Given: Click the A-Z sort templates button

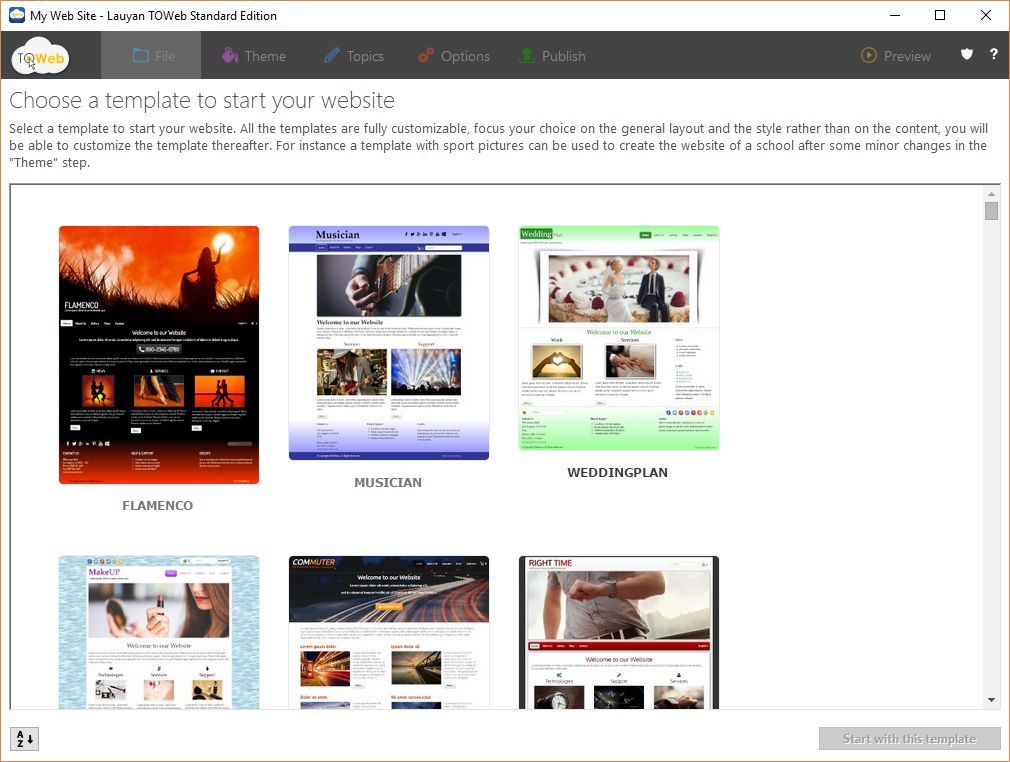Looking at the screenshot, I should pyautogui.click(x=24, y=738).
